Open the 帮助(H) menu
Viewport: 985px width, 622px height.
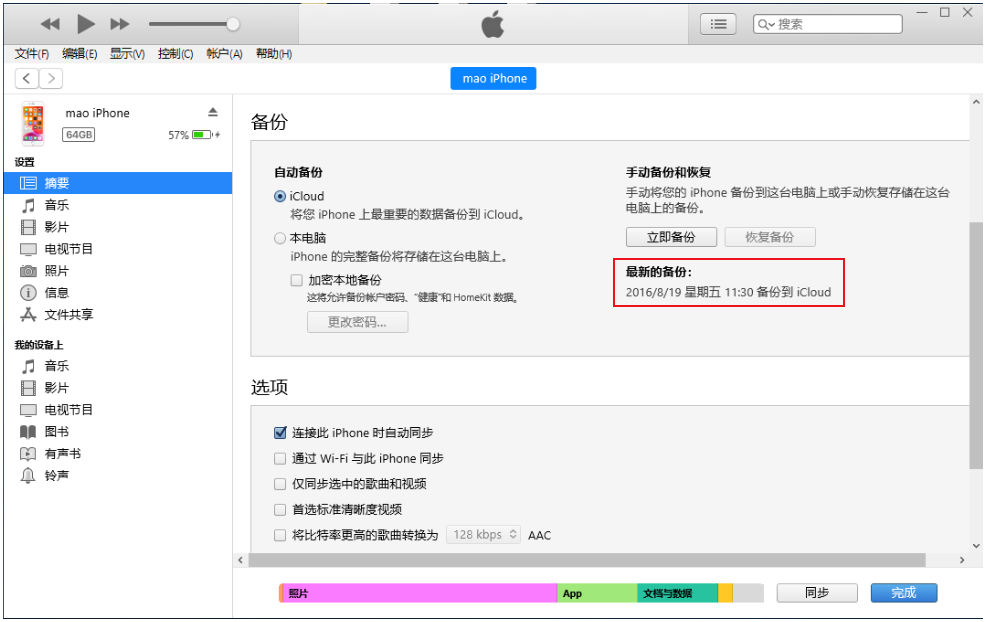tap(274, 54)
